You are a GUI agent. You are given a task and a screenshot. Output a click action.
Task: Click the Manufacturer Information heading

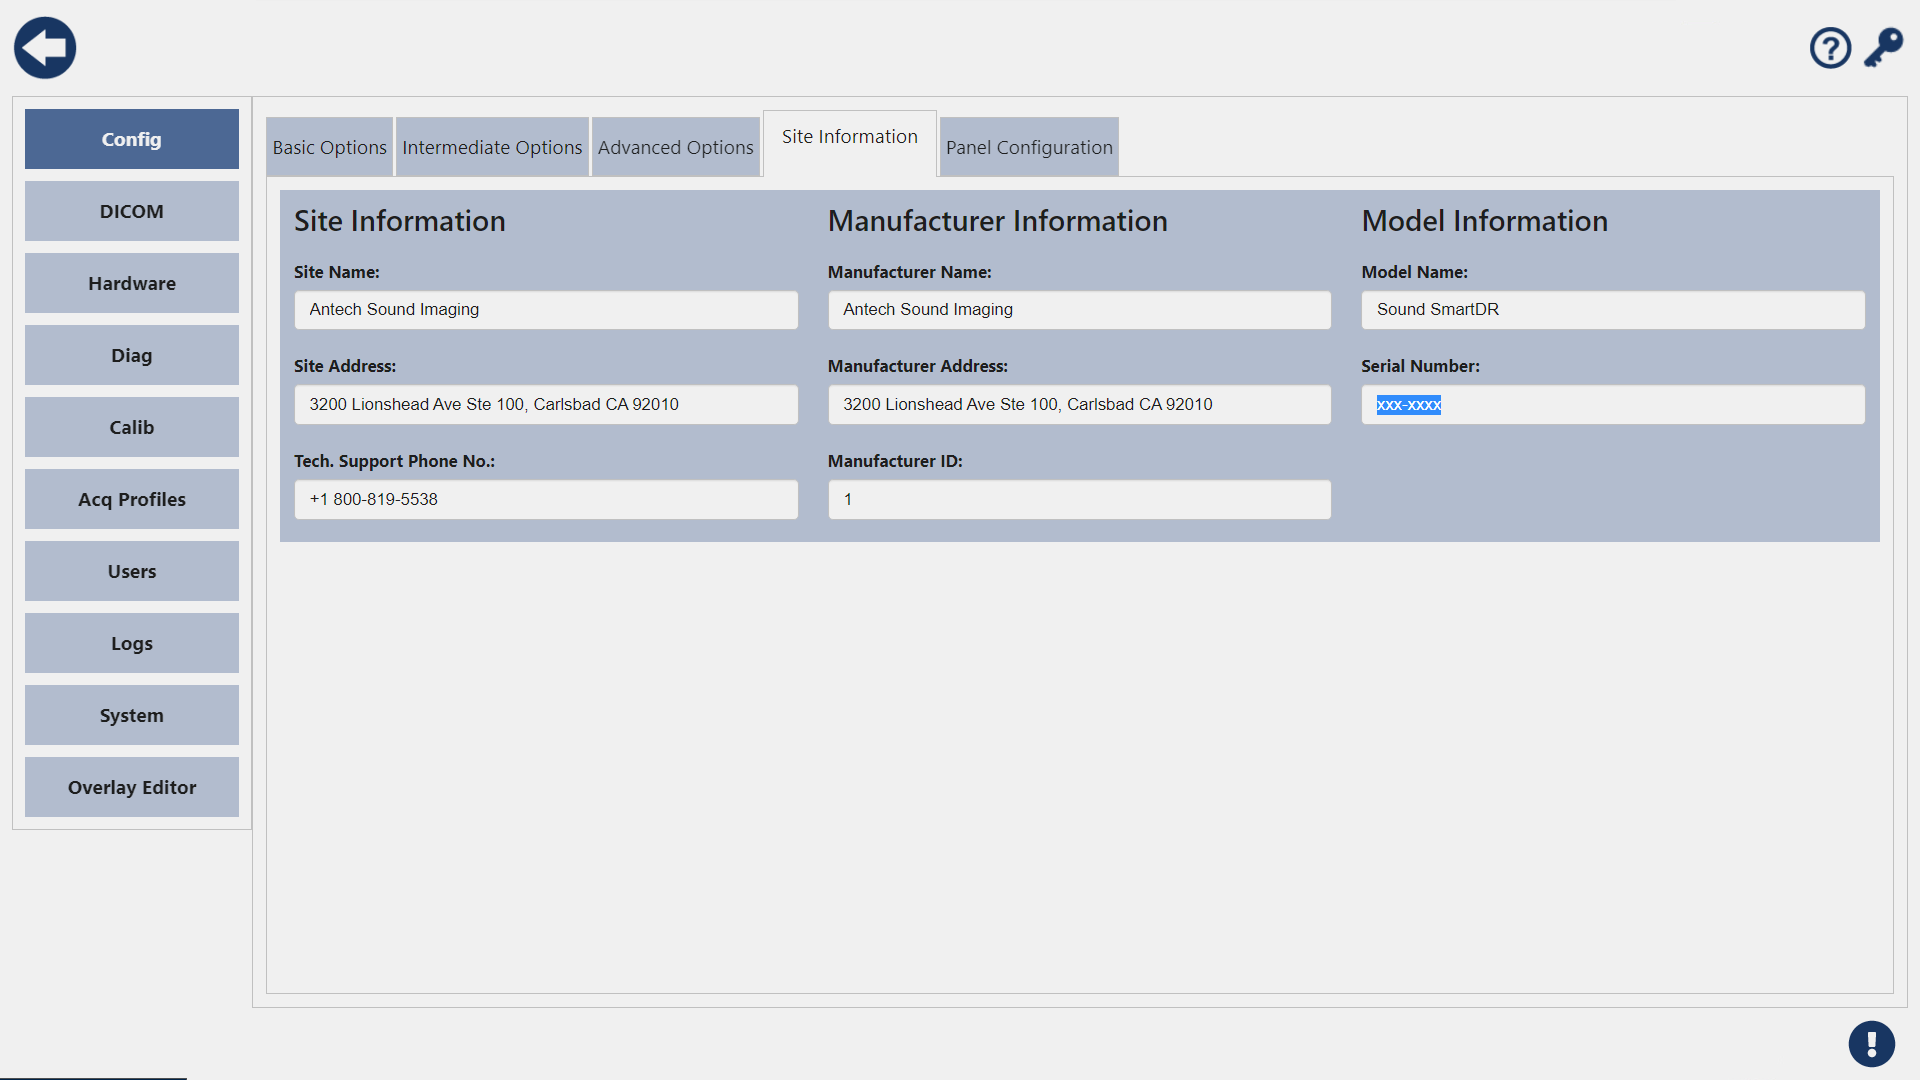[x=998, y=221]
